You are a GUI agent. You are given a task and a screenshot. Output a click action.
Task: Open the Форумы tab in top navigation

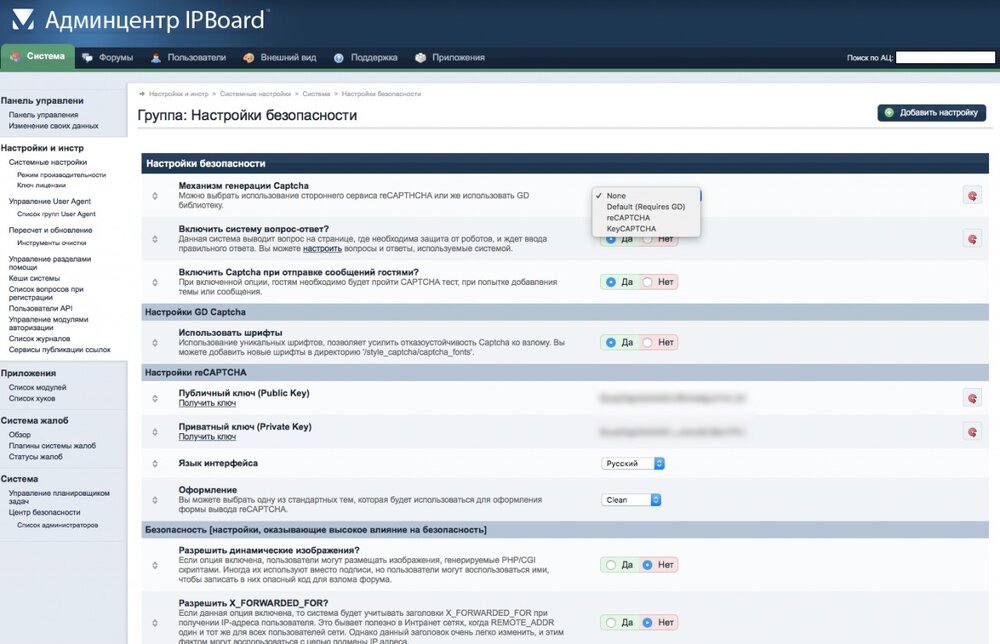[108, 57]
